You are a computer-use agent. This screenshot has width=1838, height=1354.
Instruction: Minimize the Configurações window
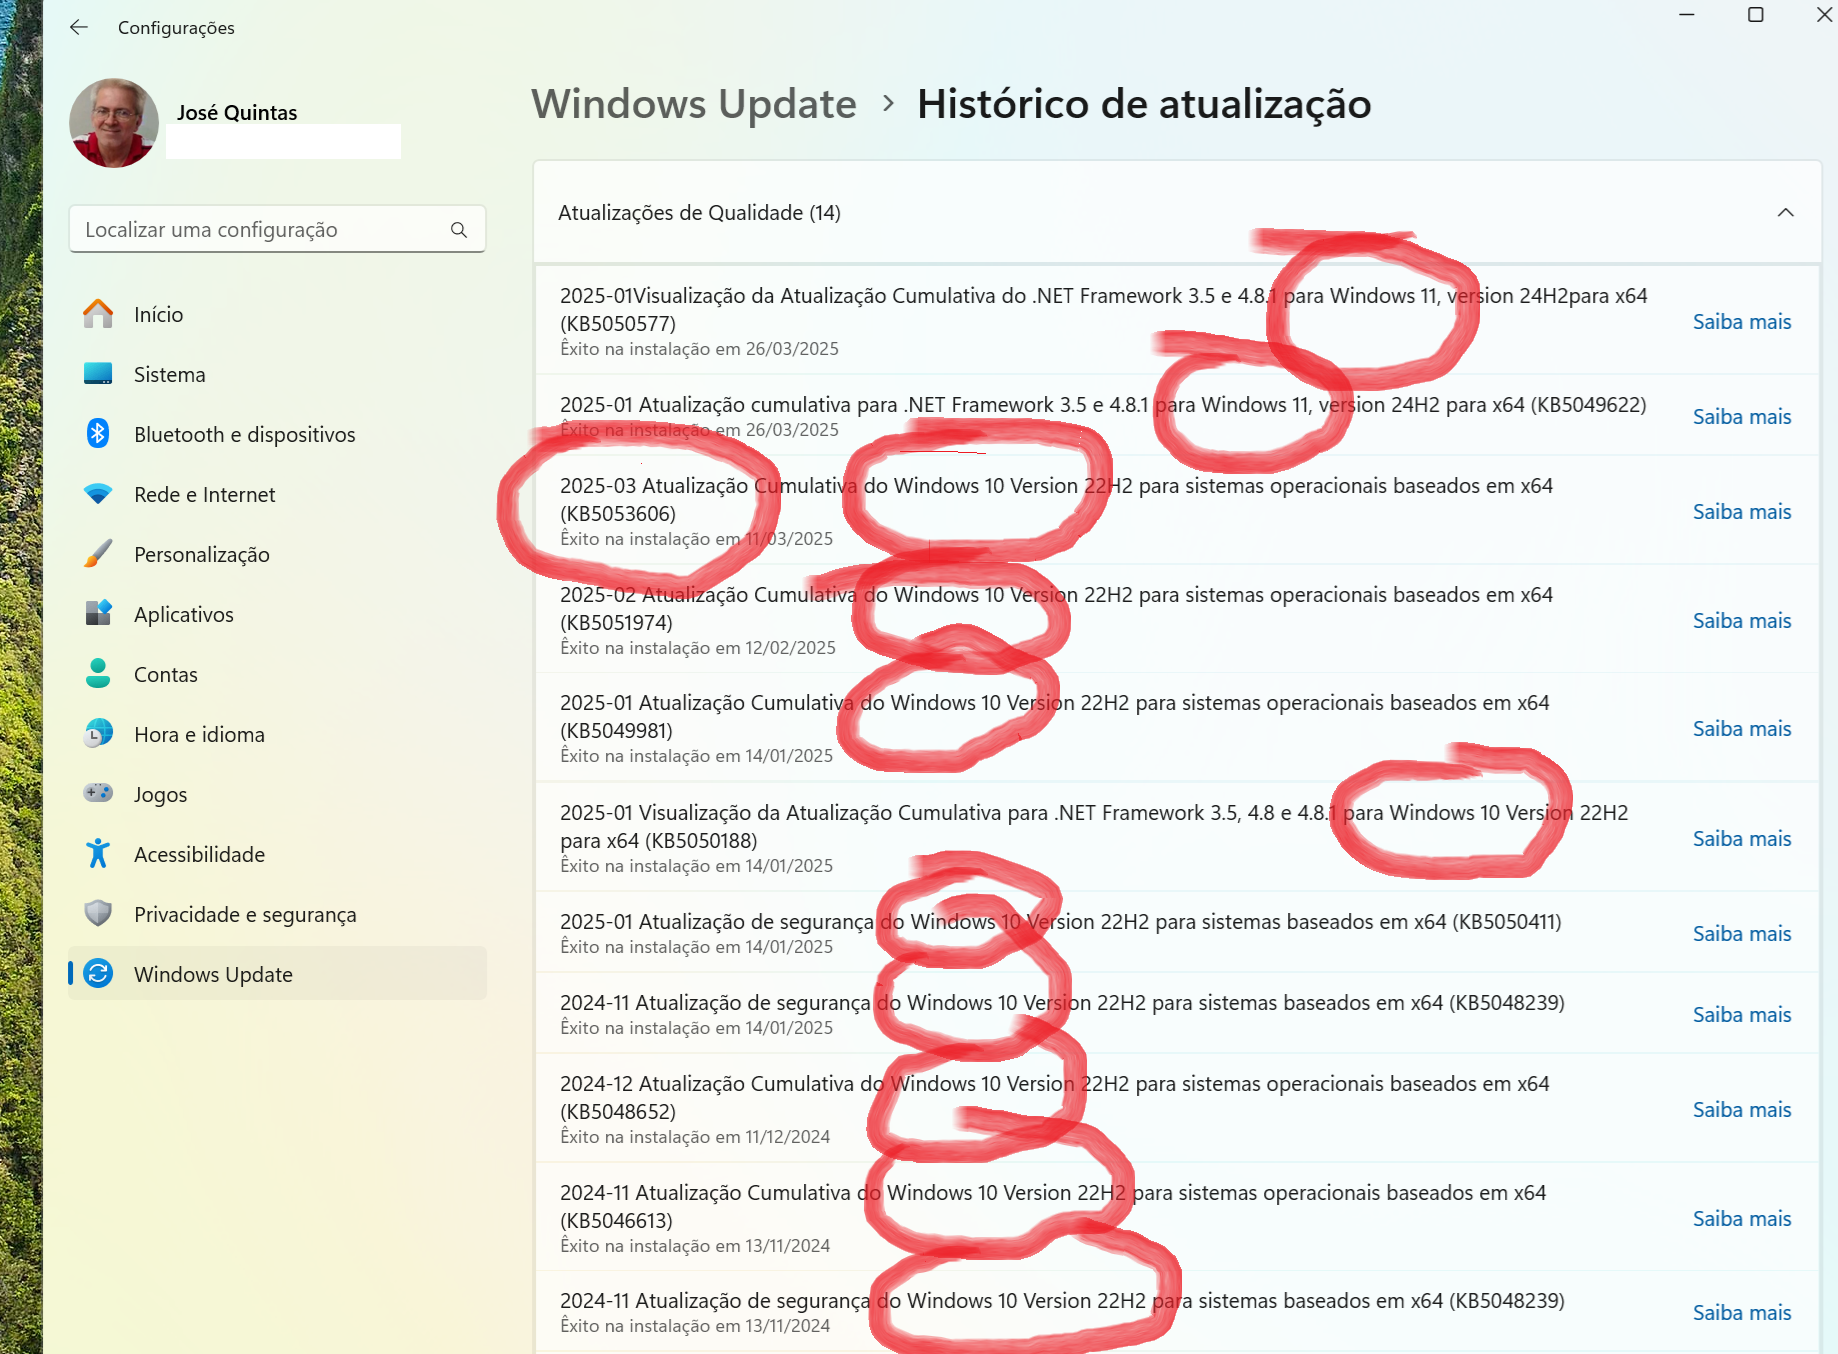tap(1687, 15)
